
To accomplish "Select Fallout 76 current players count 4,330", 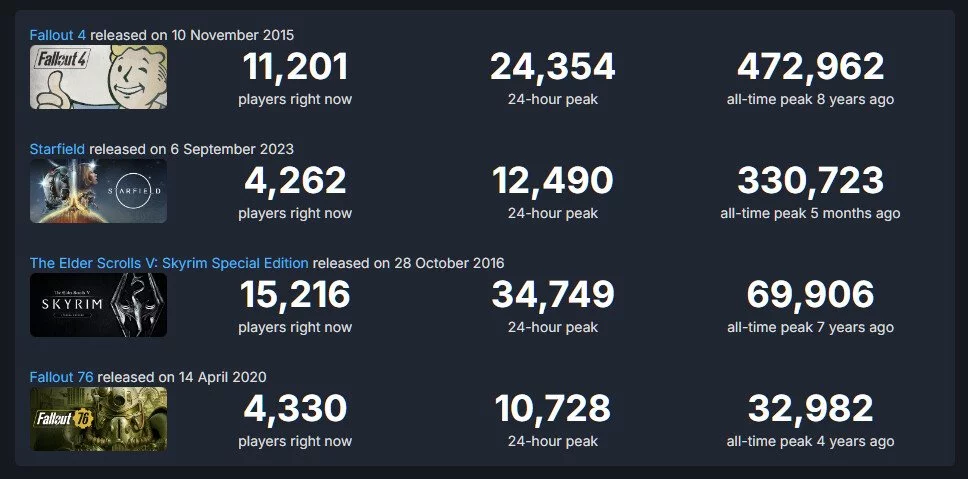I will (295, 409).
